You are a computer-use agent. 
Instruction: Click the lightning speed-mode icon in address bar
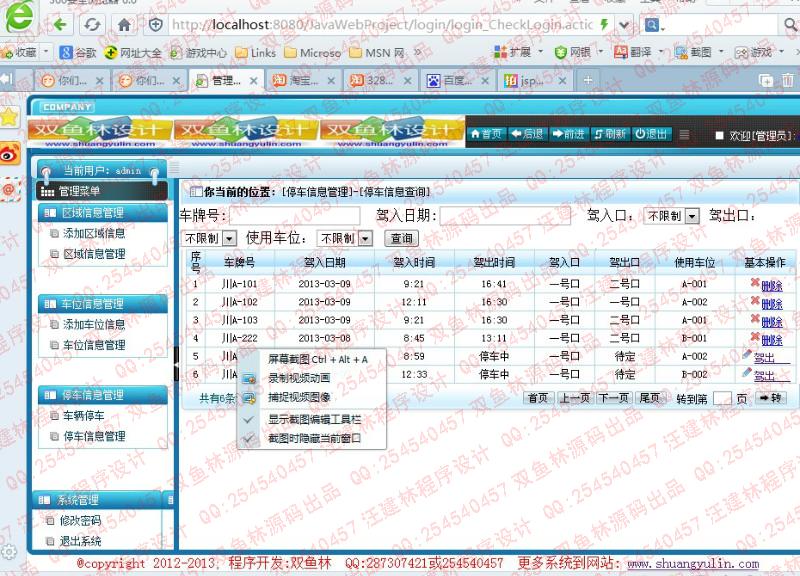[x=605, y=24]
